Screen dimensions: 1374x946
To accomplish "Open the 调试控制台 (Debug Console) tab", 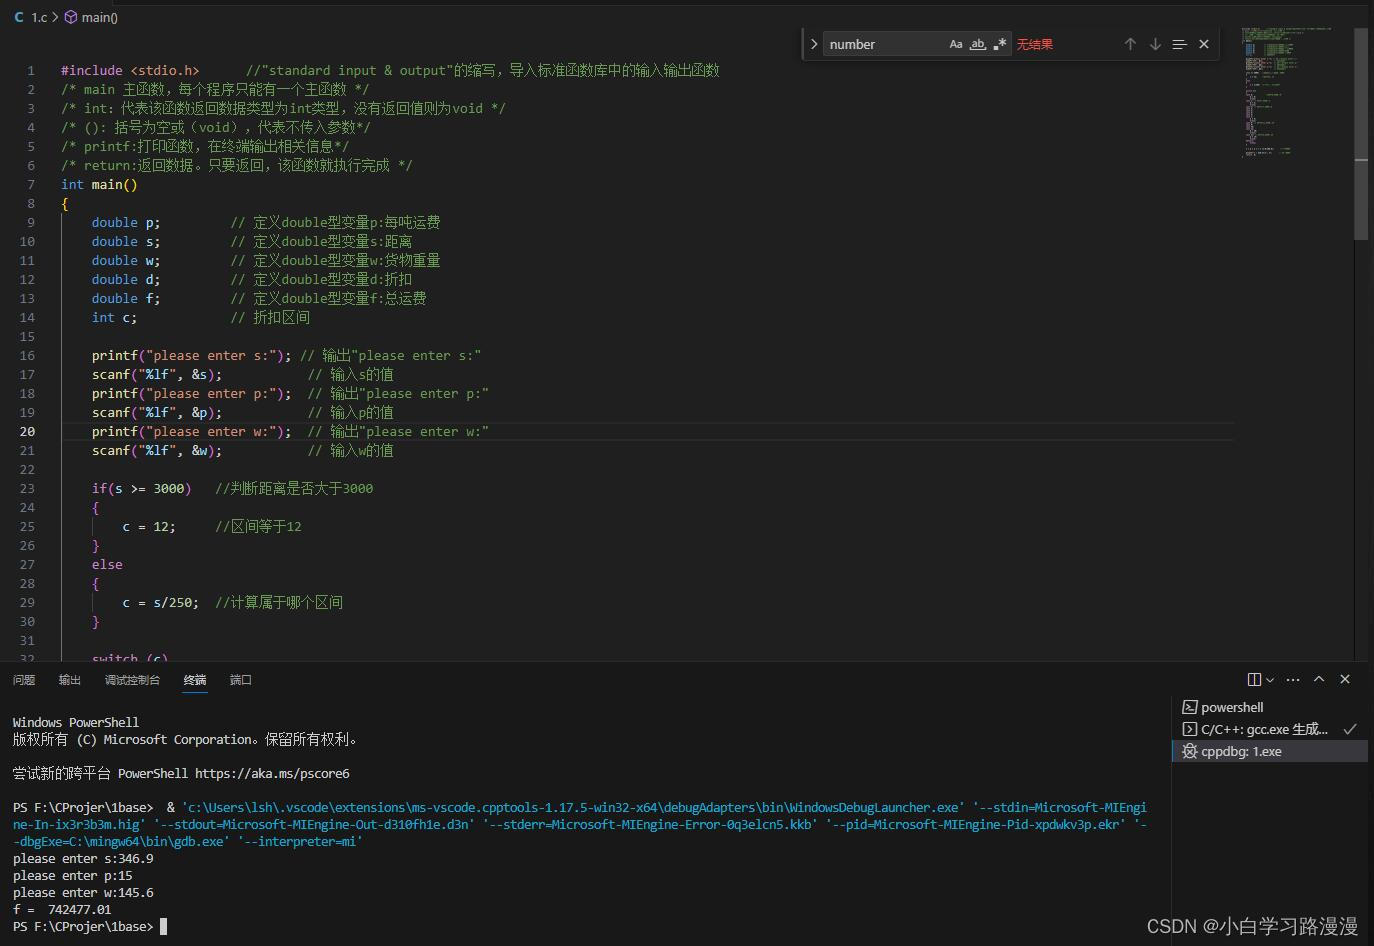I will (x=132, y=680).
